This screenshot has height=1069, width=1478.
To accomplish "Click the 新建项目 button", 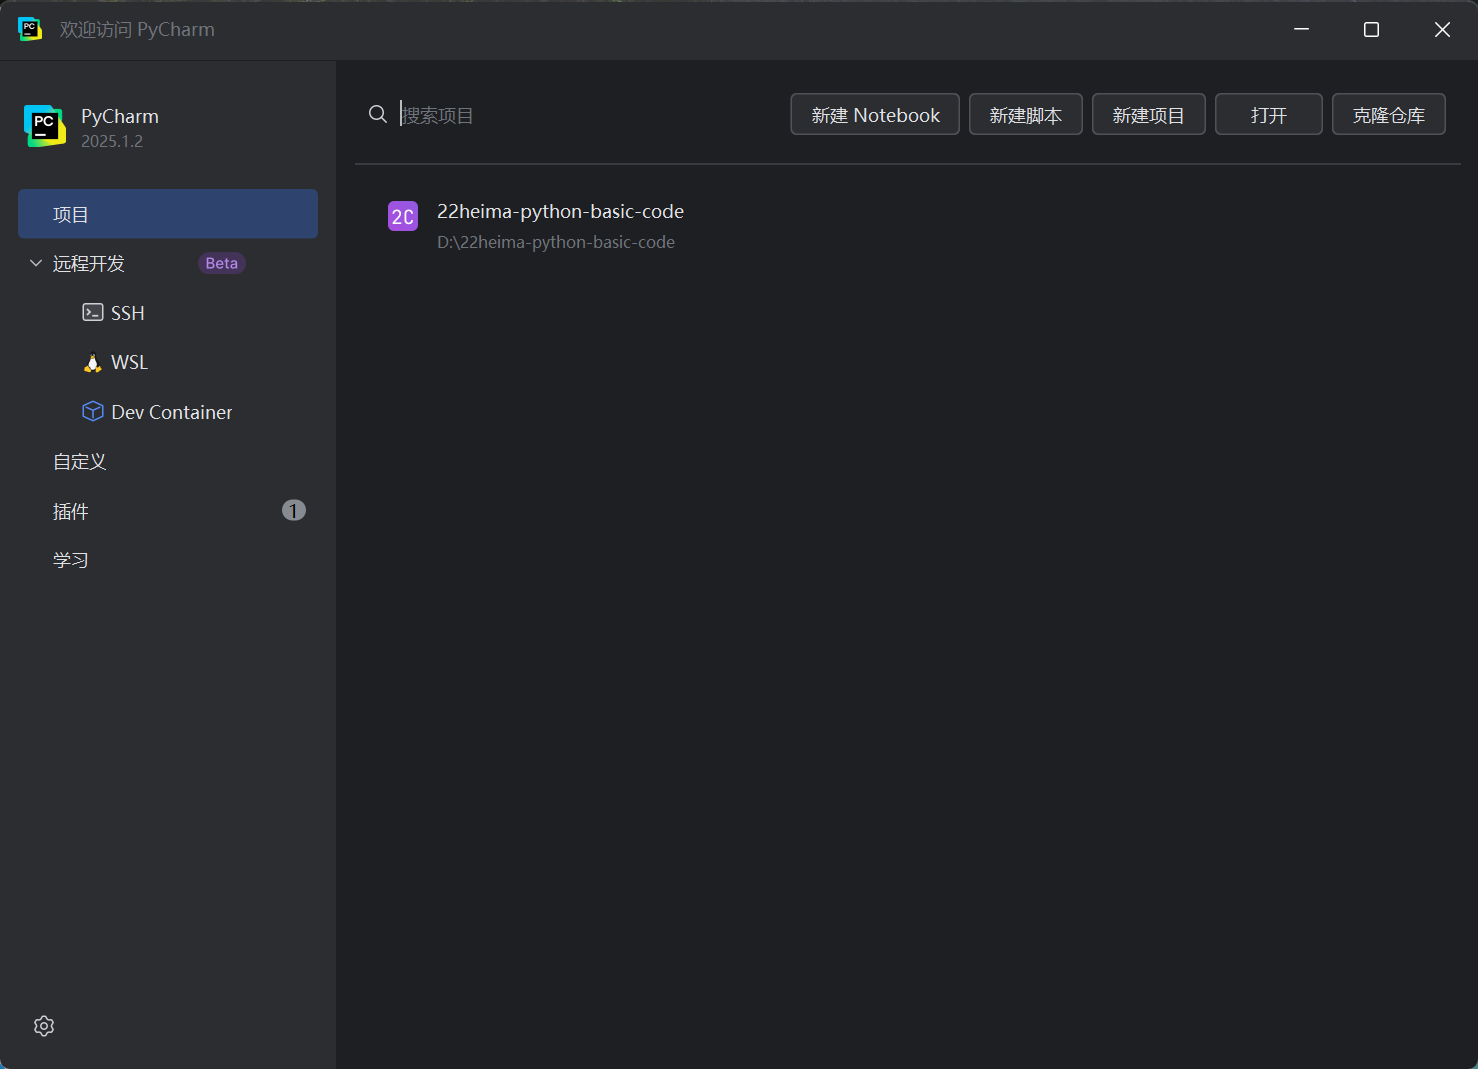I will coord(1149,114).
